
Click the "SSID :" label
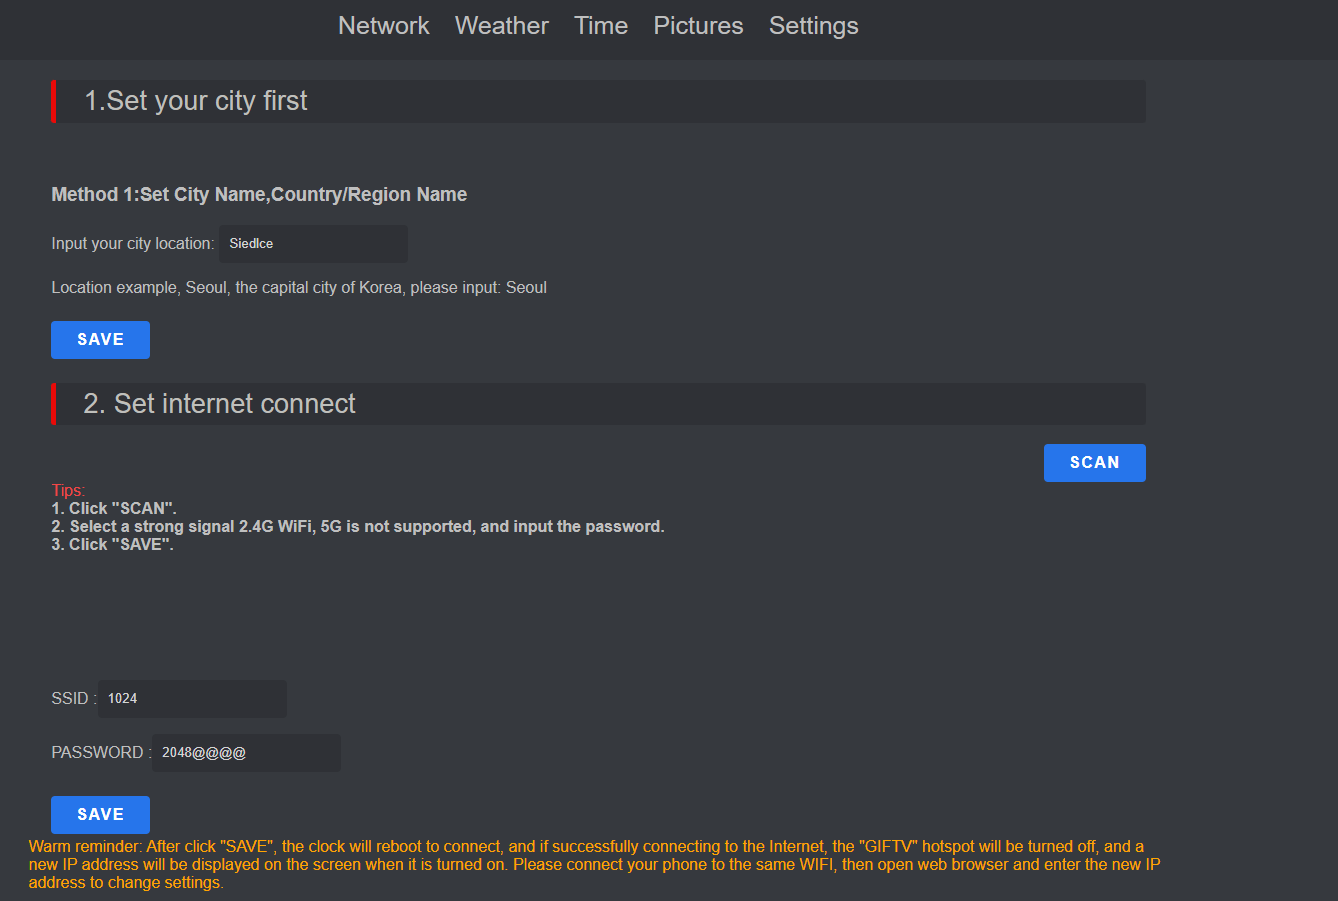click(x=74, y=699)
